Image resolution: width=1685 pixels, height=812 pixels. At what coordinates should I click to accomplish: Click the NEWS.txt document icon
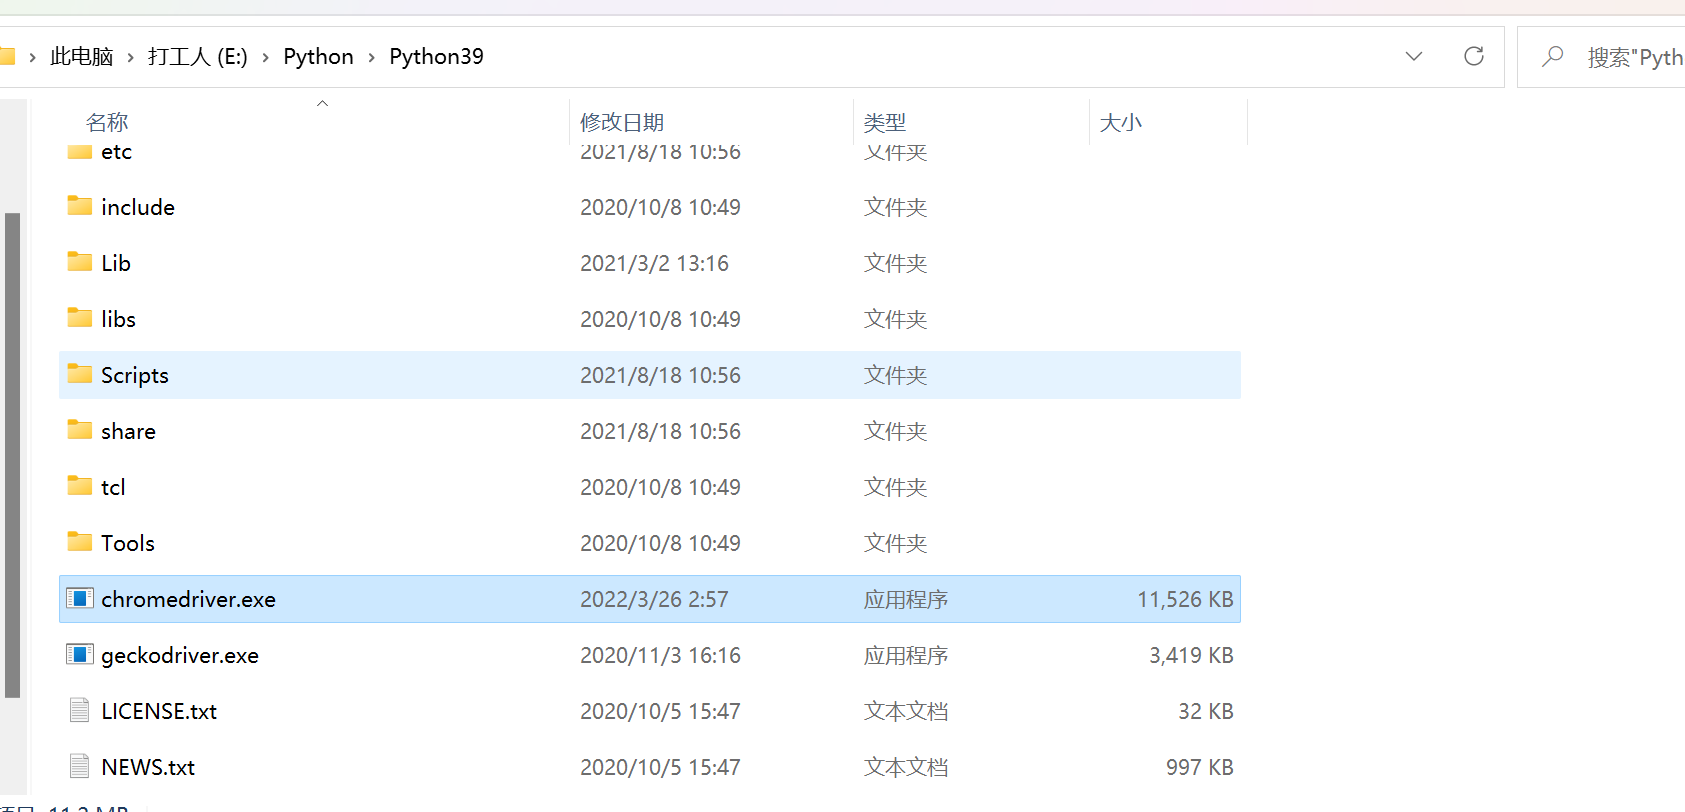[80, 766]
